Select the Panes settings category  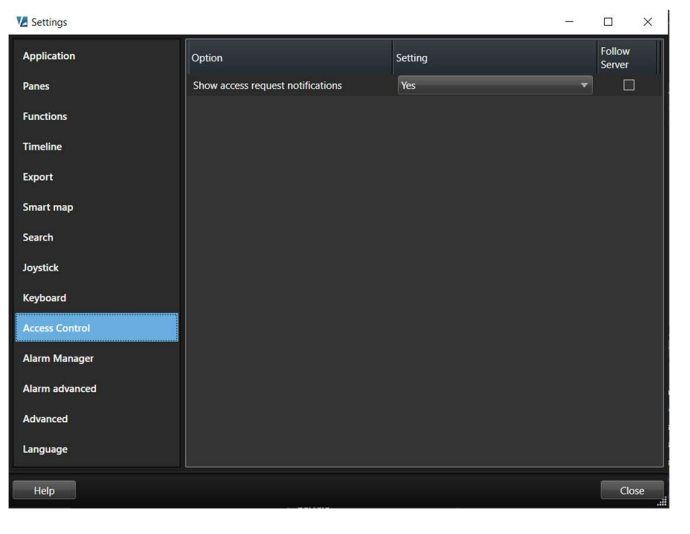[x=36, y=86]
